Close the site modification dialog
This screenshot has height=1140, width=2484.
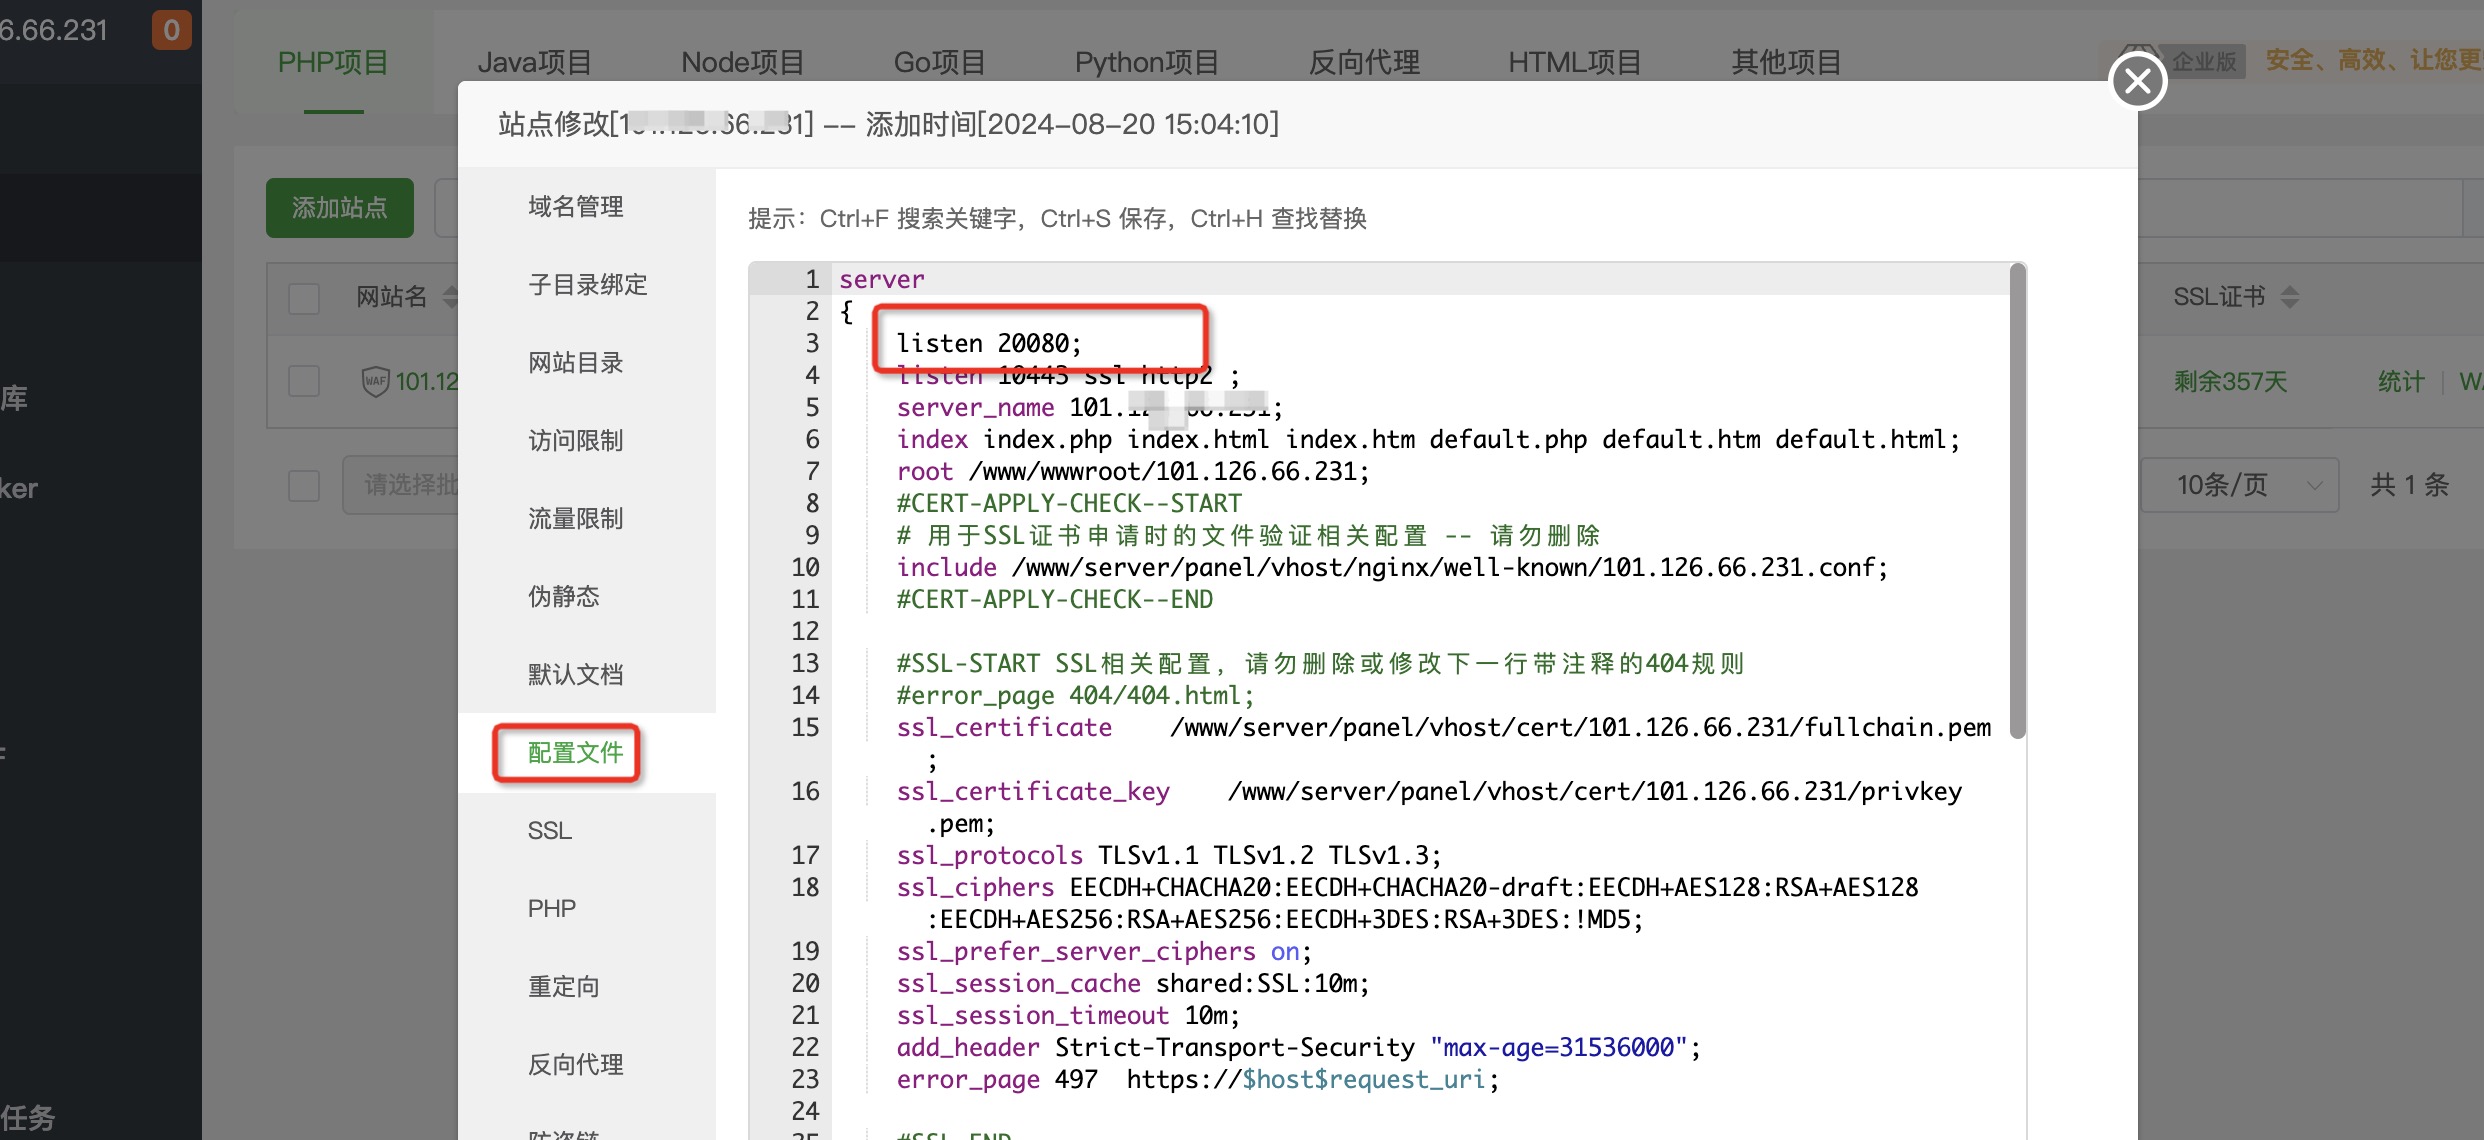coord(2137,81)
